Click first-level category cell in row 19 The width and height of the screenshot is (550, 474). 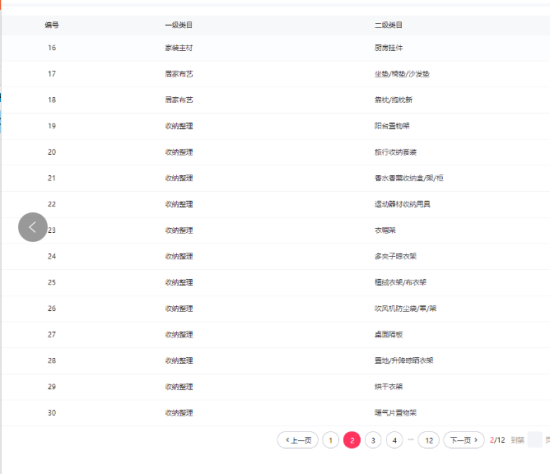[179, 126]
